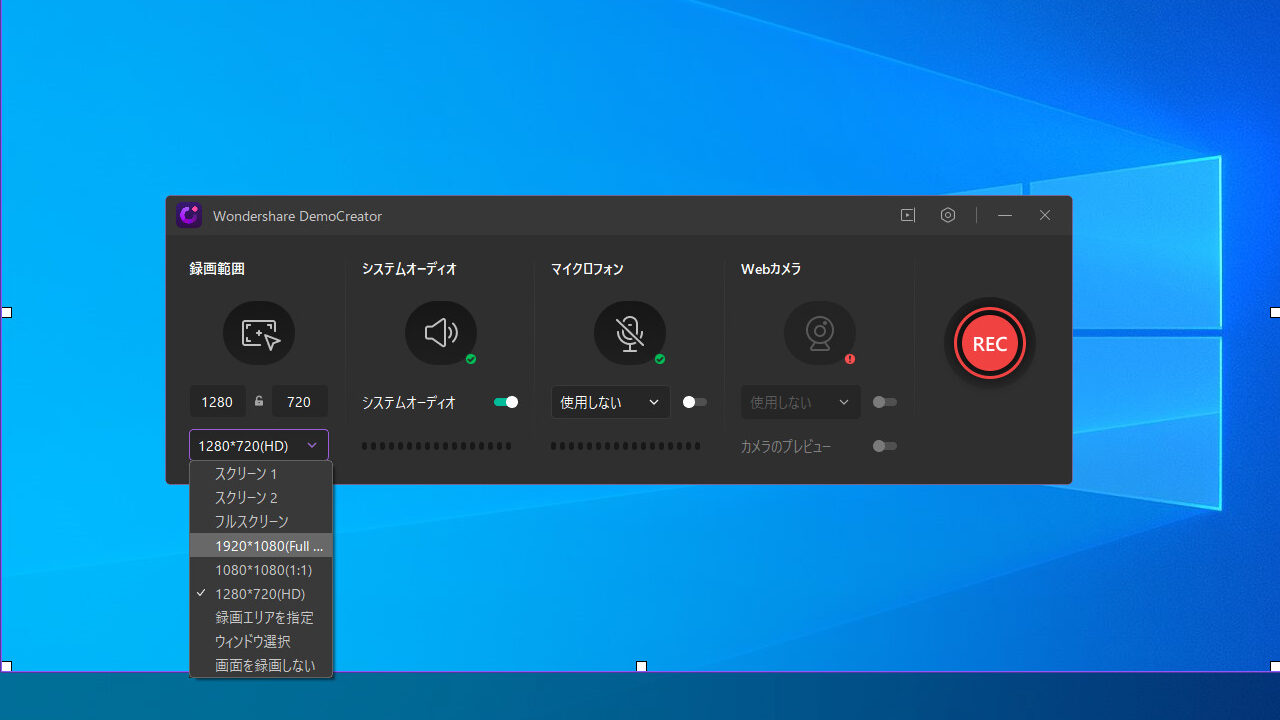
Task: Click the webcam icon
Action: pyautogui.click(x=820, y=333)
